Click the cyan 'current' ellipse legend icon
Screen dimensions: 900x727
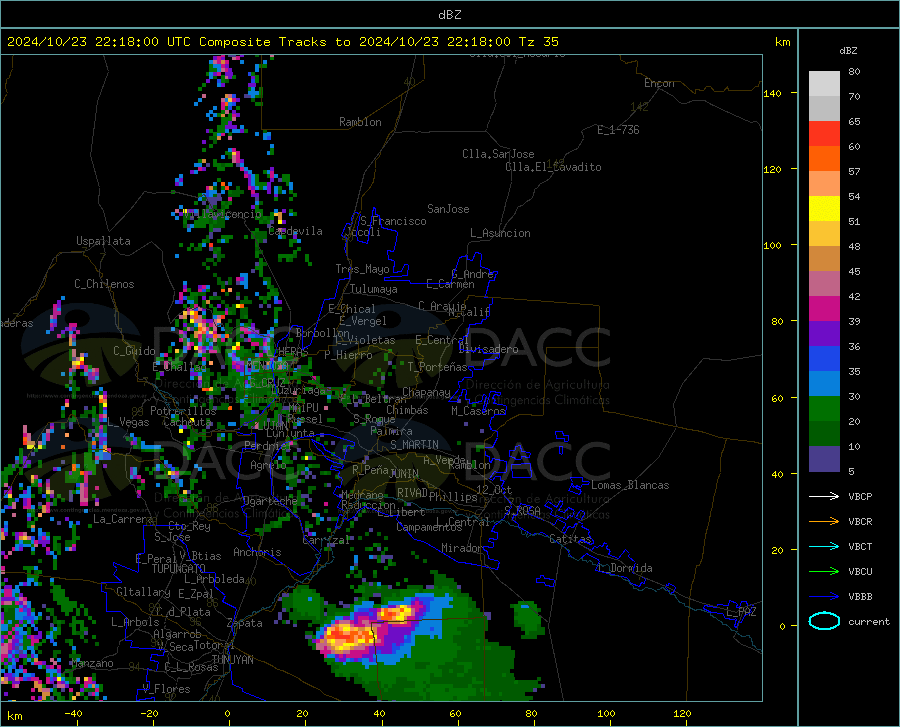[x=824, y=621]
